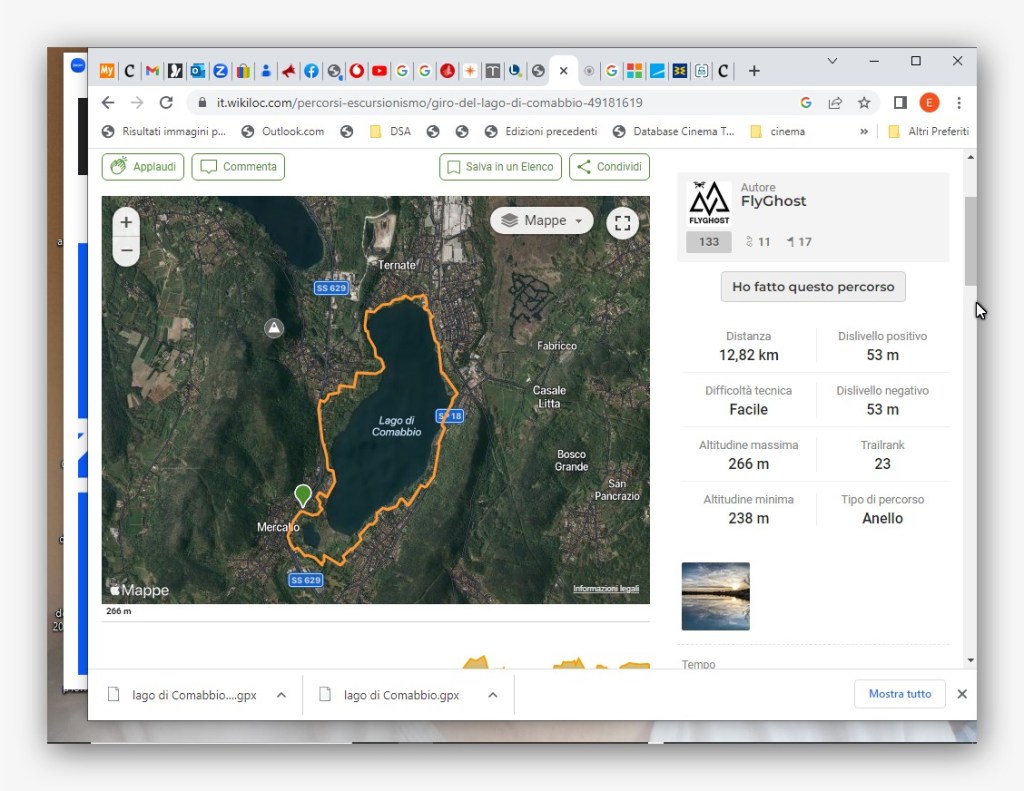Click the green start marker on the map
This screenshot has height=791, width=1024.
(x=302, y=494)
